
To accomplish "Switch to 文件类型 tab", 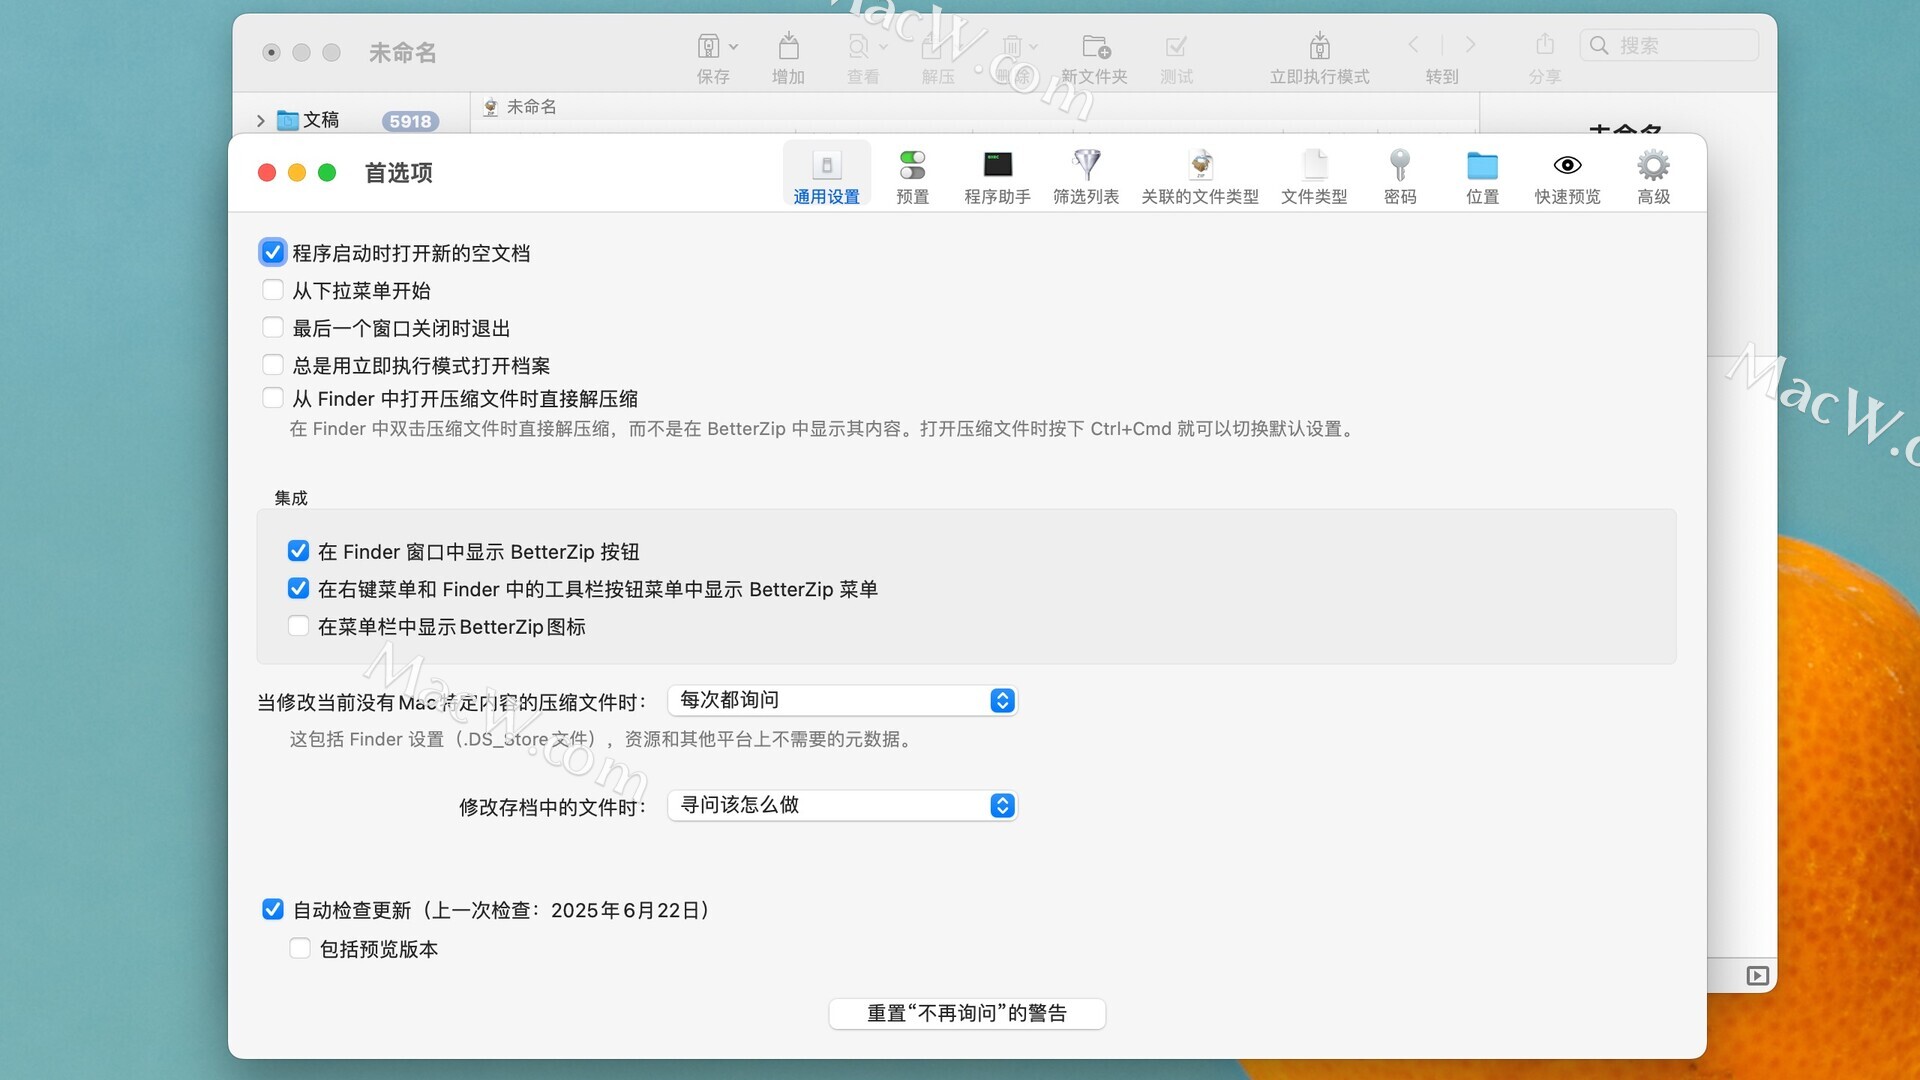I will (1314, 175).
